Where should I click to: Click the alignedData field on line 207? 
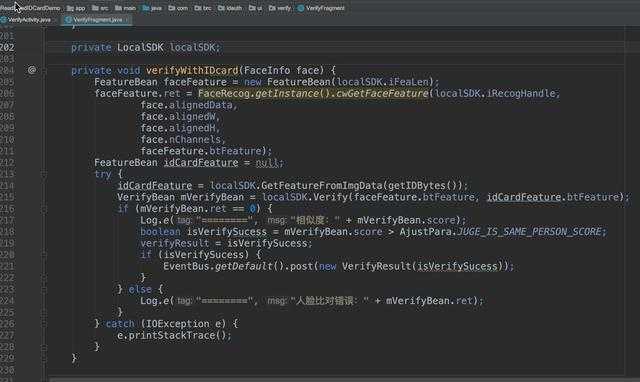pos(201,105)
